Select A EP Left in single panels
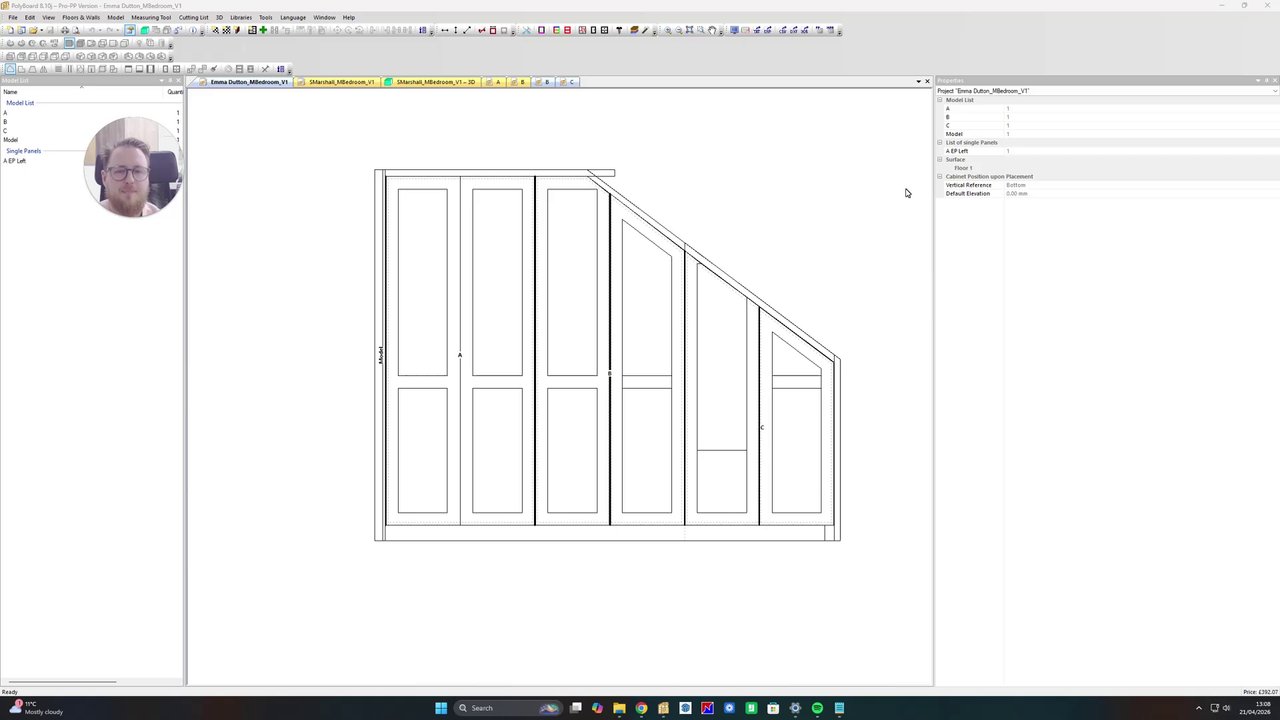 click(x=15, y=161)
